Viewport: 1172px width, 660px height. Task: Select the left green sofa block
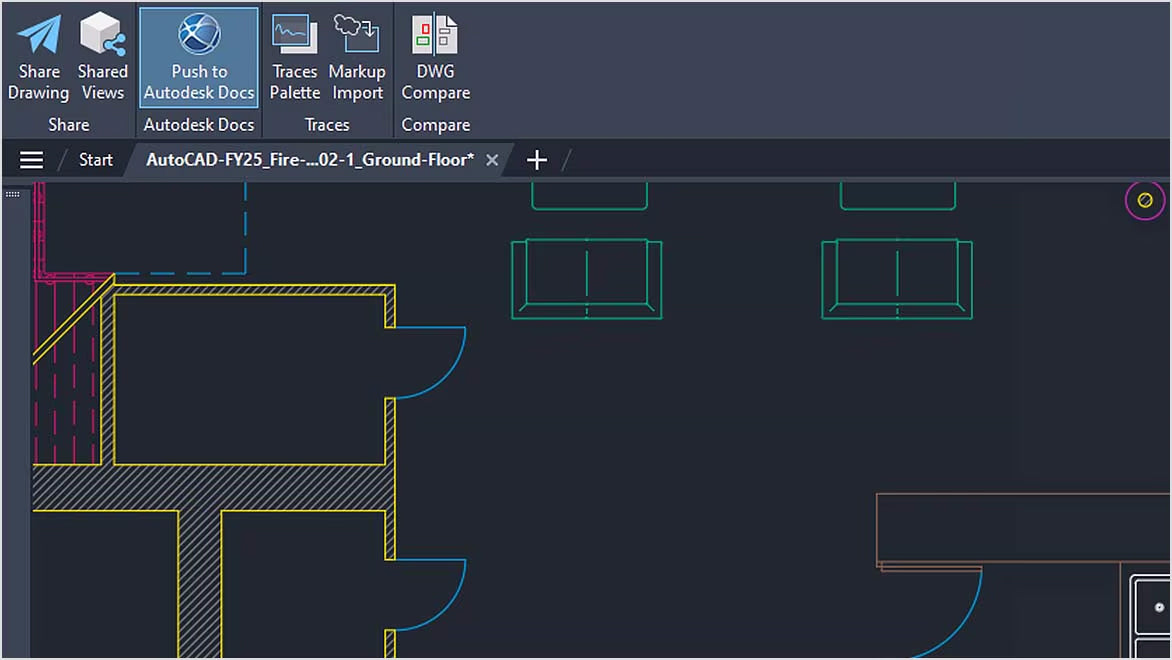(586, 279)
